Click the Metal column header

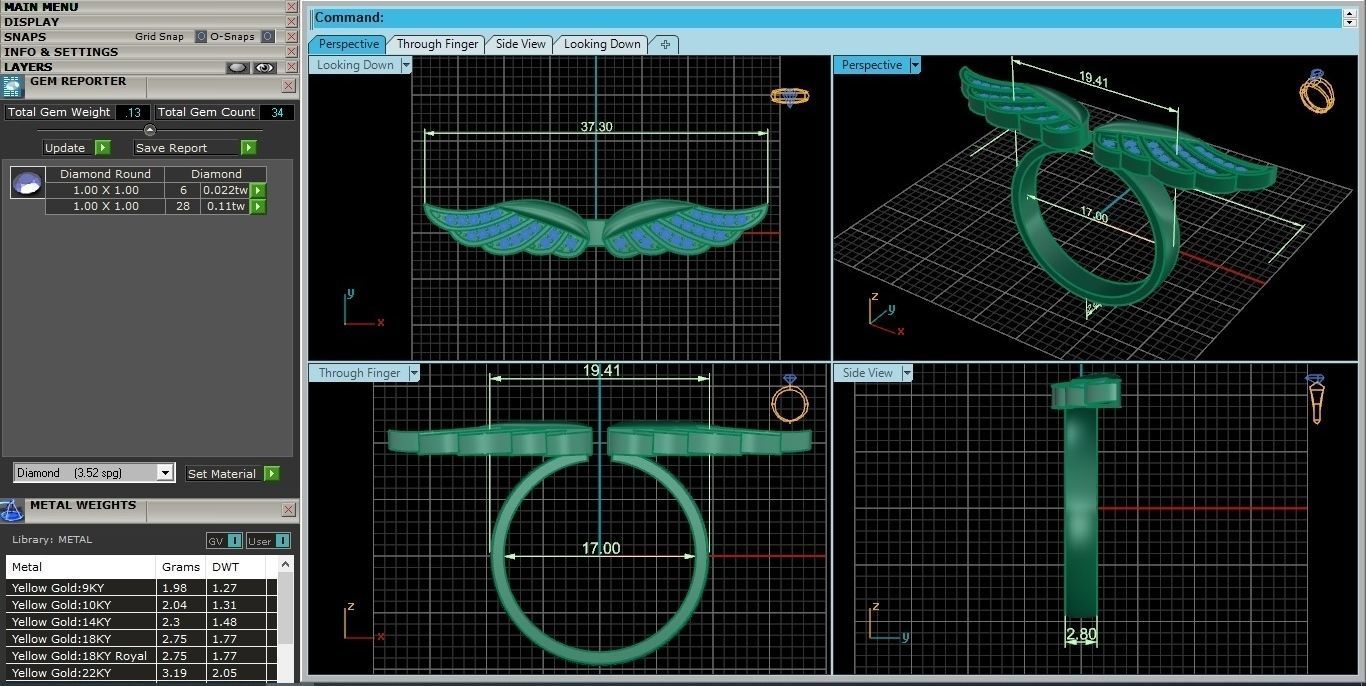81,567
